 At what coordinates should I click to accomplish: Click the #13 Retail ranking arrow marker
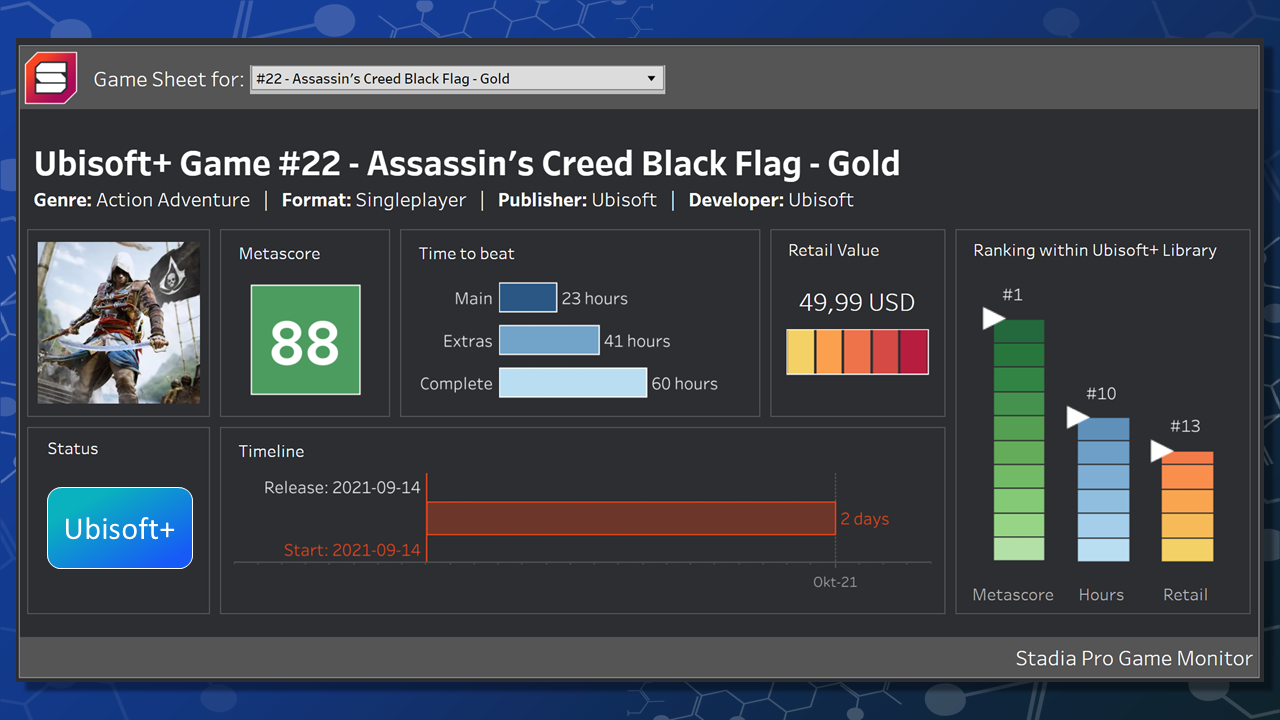click(x=1161, y=452)
